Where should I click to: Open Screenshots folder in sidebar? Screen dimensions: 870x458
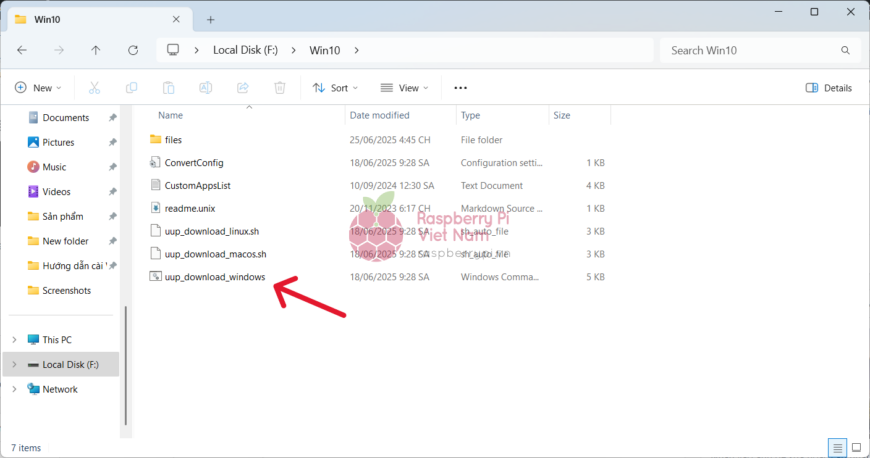(67, 290)
